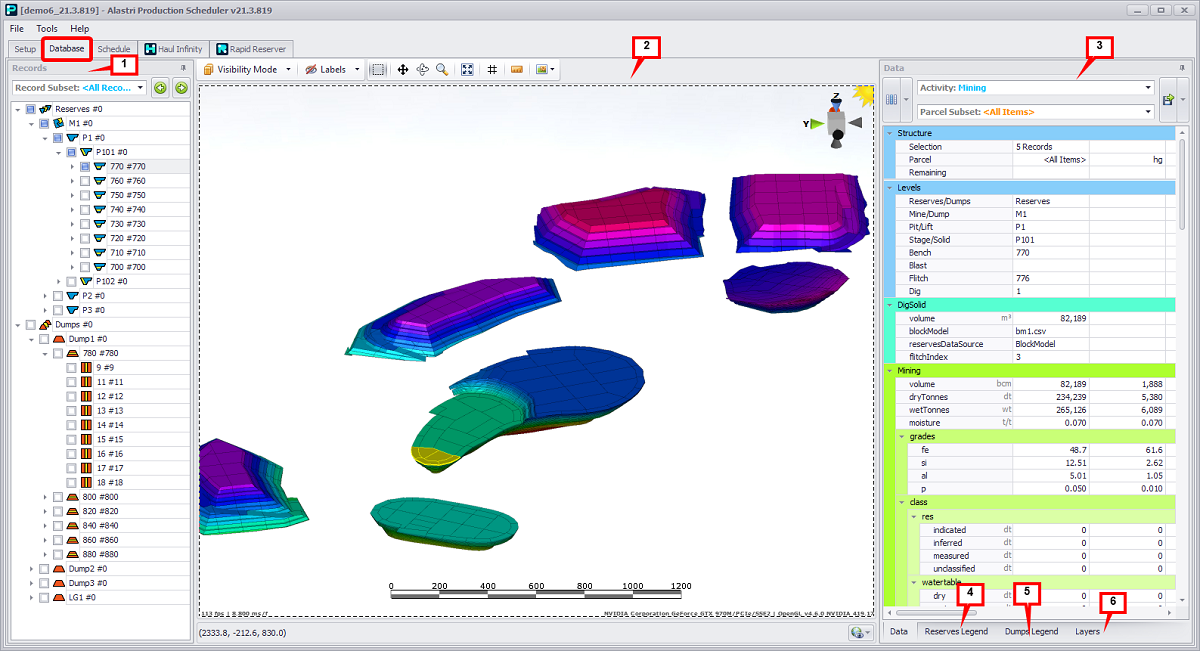Select the pan (move) tool

(403, 70)
